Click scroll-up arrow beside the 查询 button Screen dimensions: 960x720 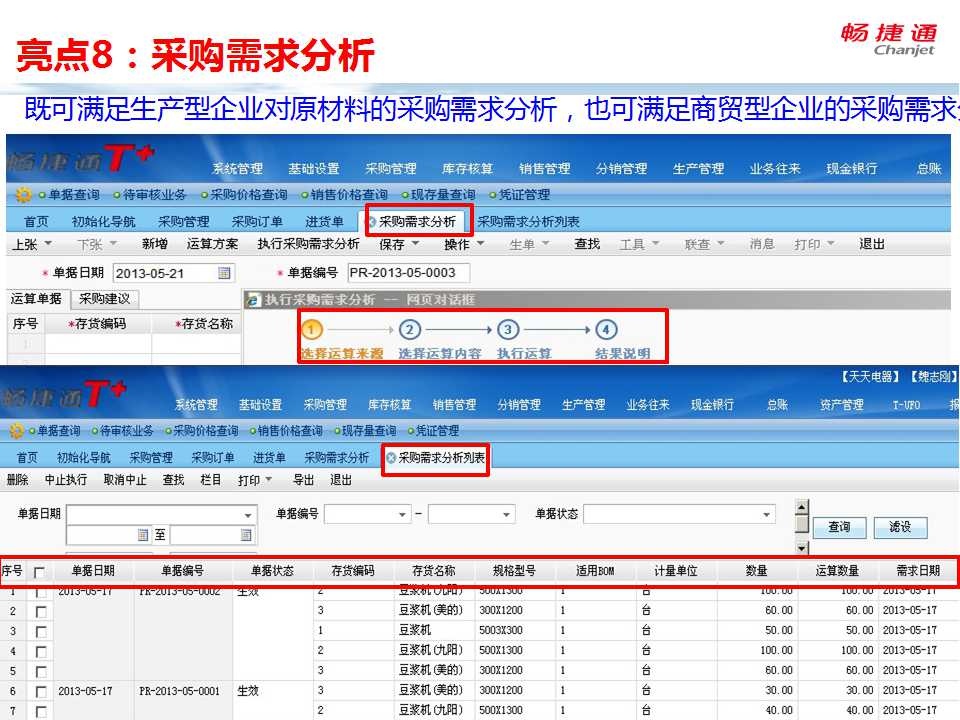coord(801,509)
